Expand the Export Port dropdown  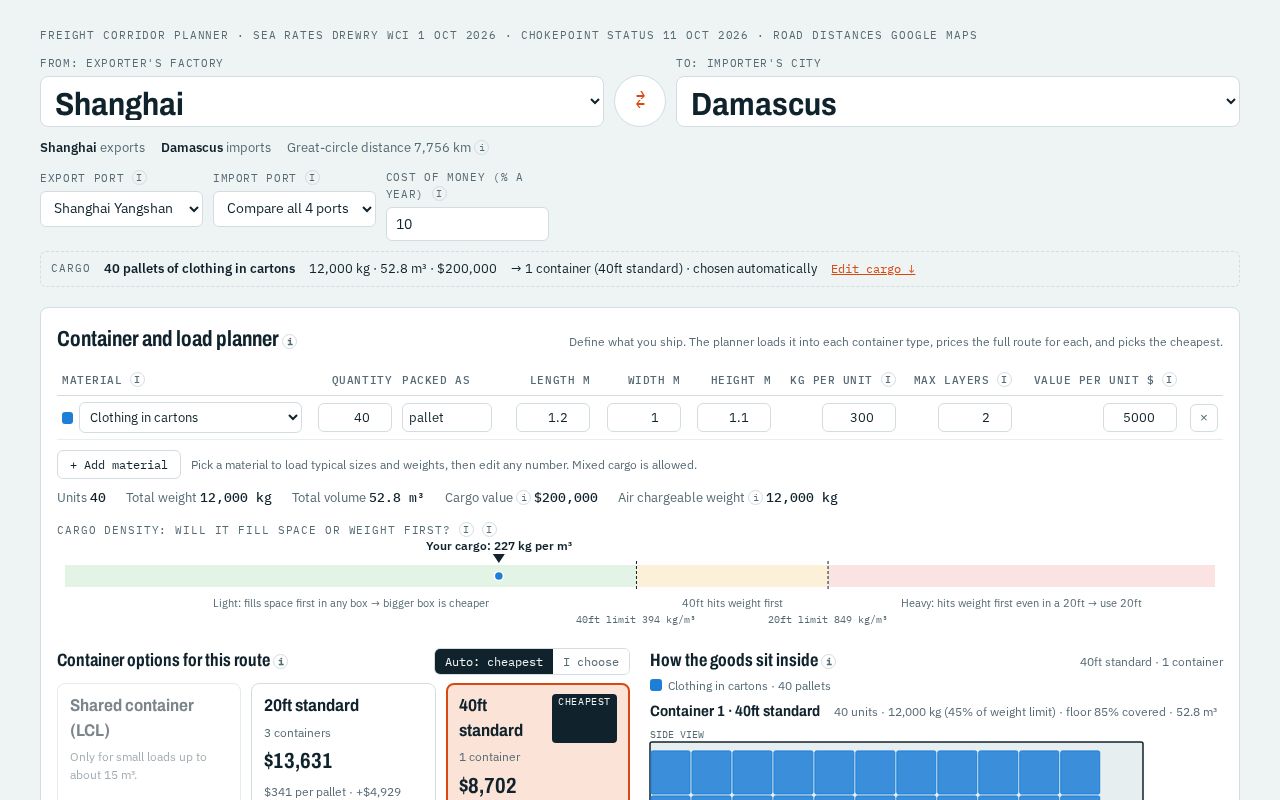point(121,209)
